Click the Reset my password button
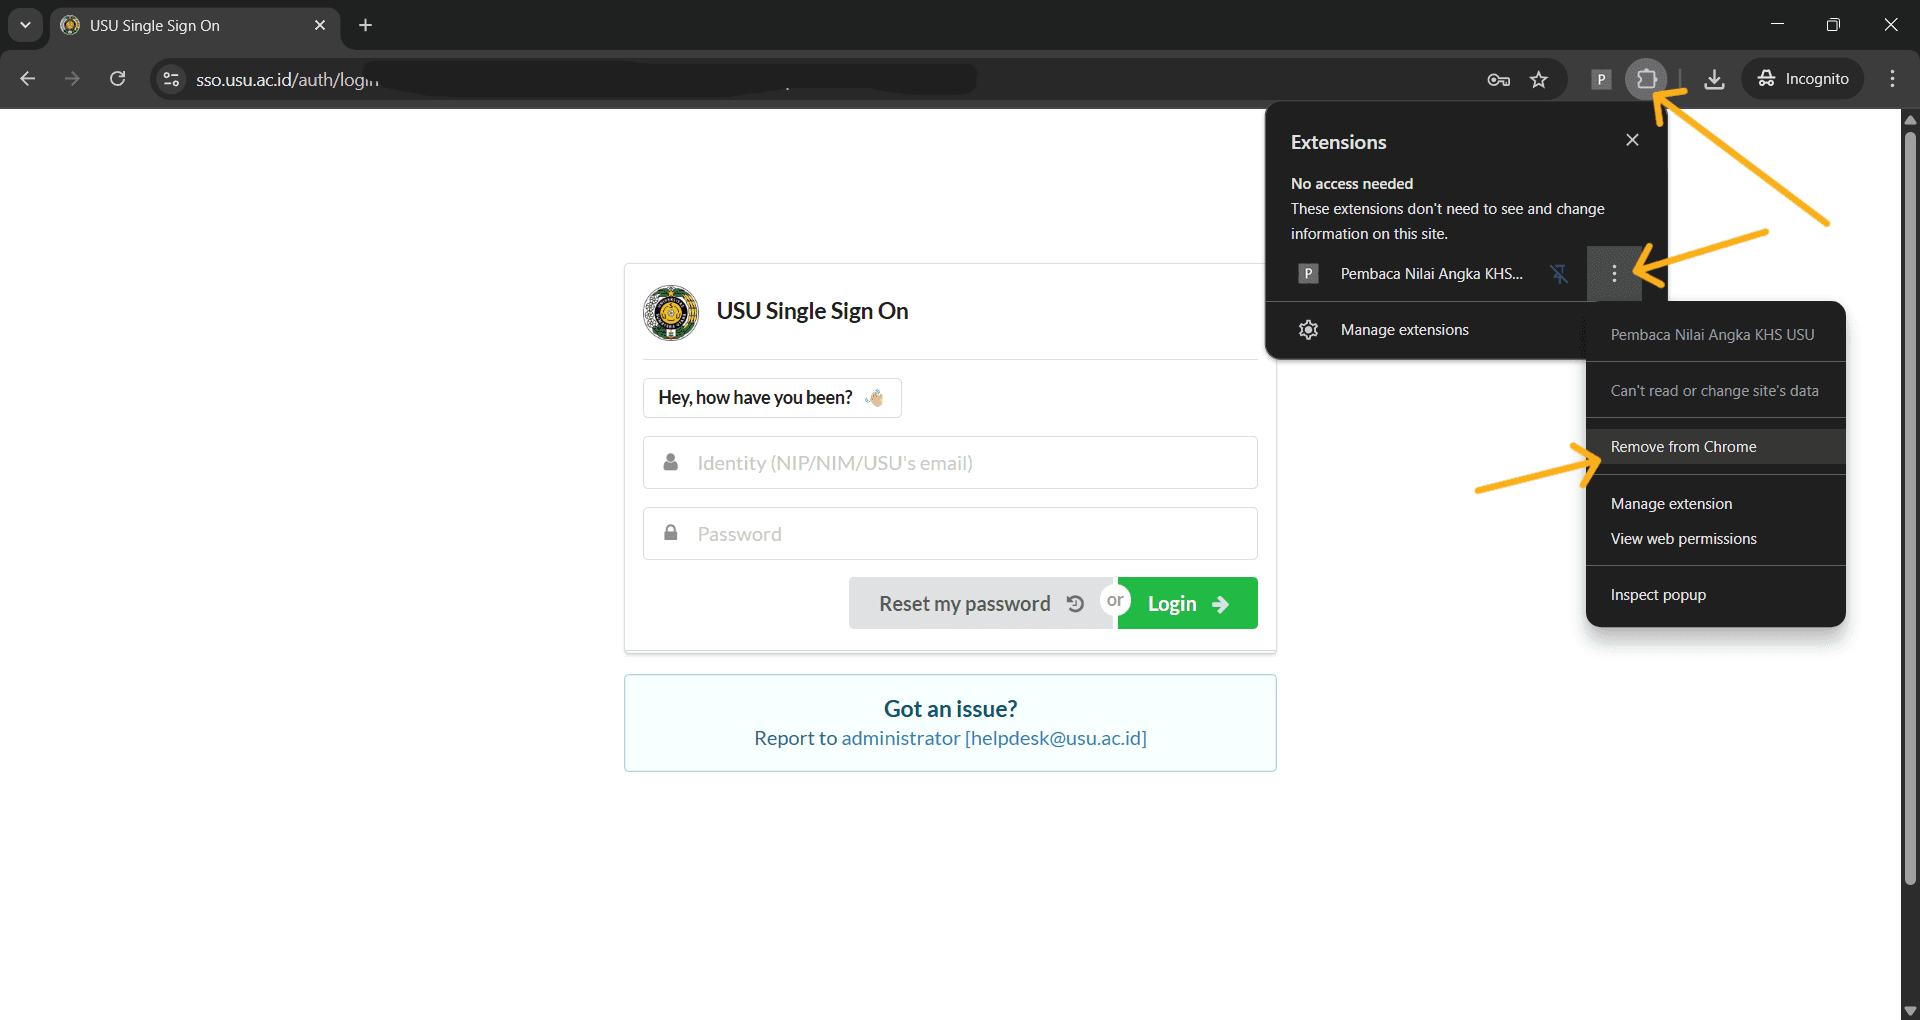1920x1020 pixels. (981, 603)
